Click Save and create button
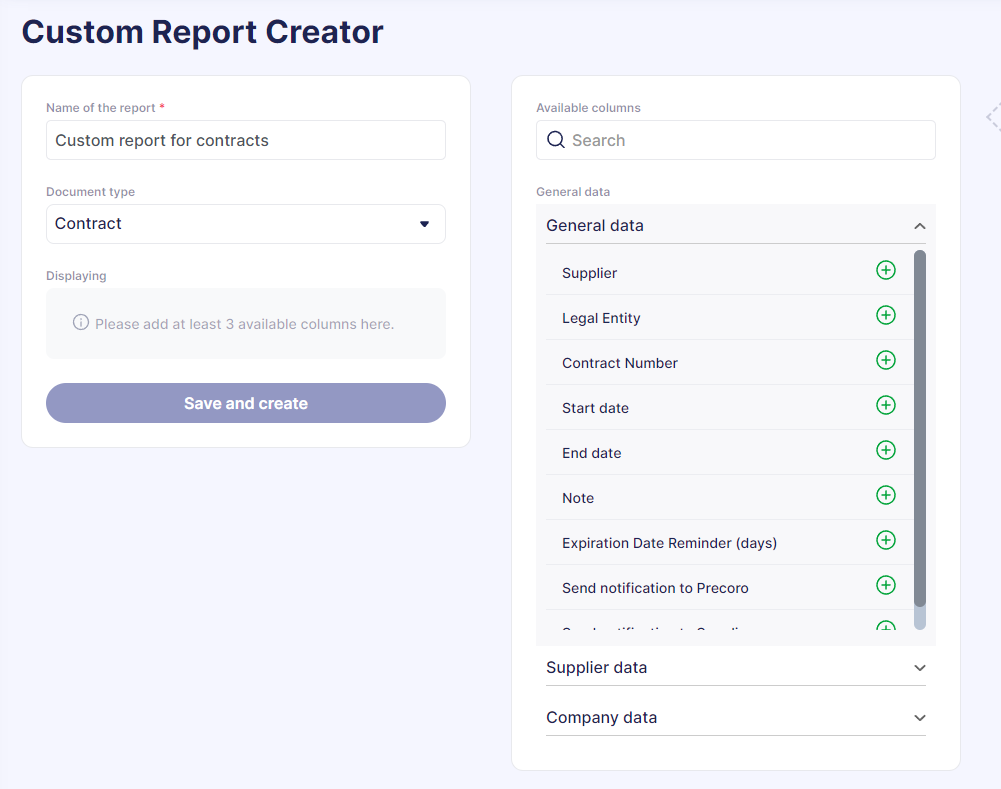 coord(246,403)
